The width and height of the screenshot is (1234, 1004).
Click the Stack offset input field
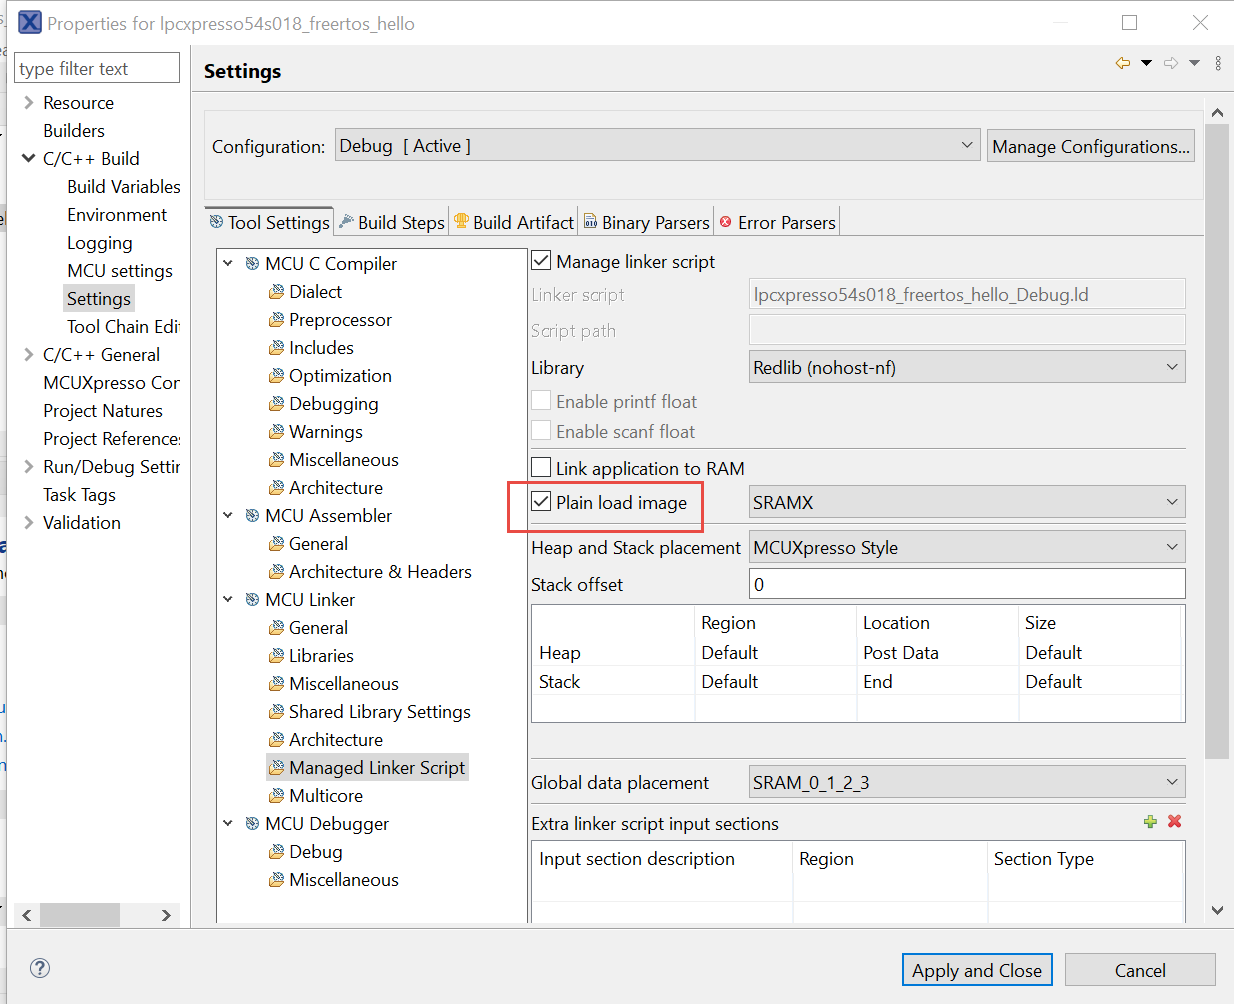(x=966, y=584)
